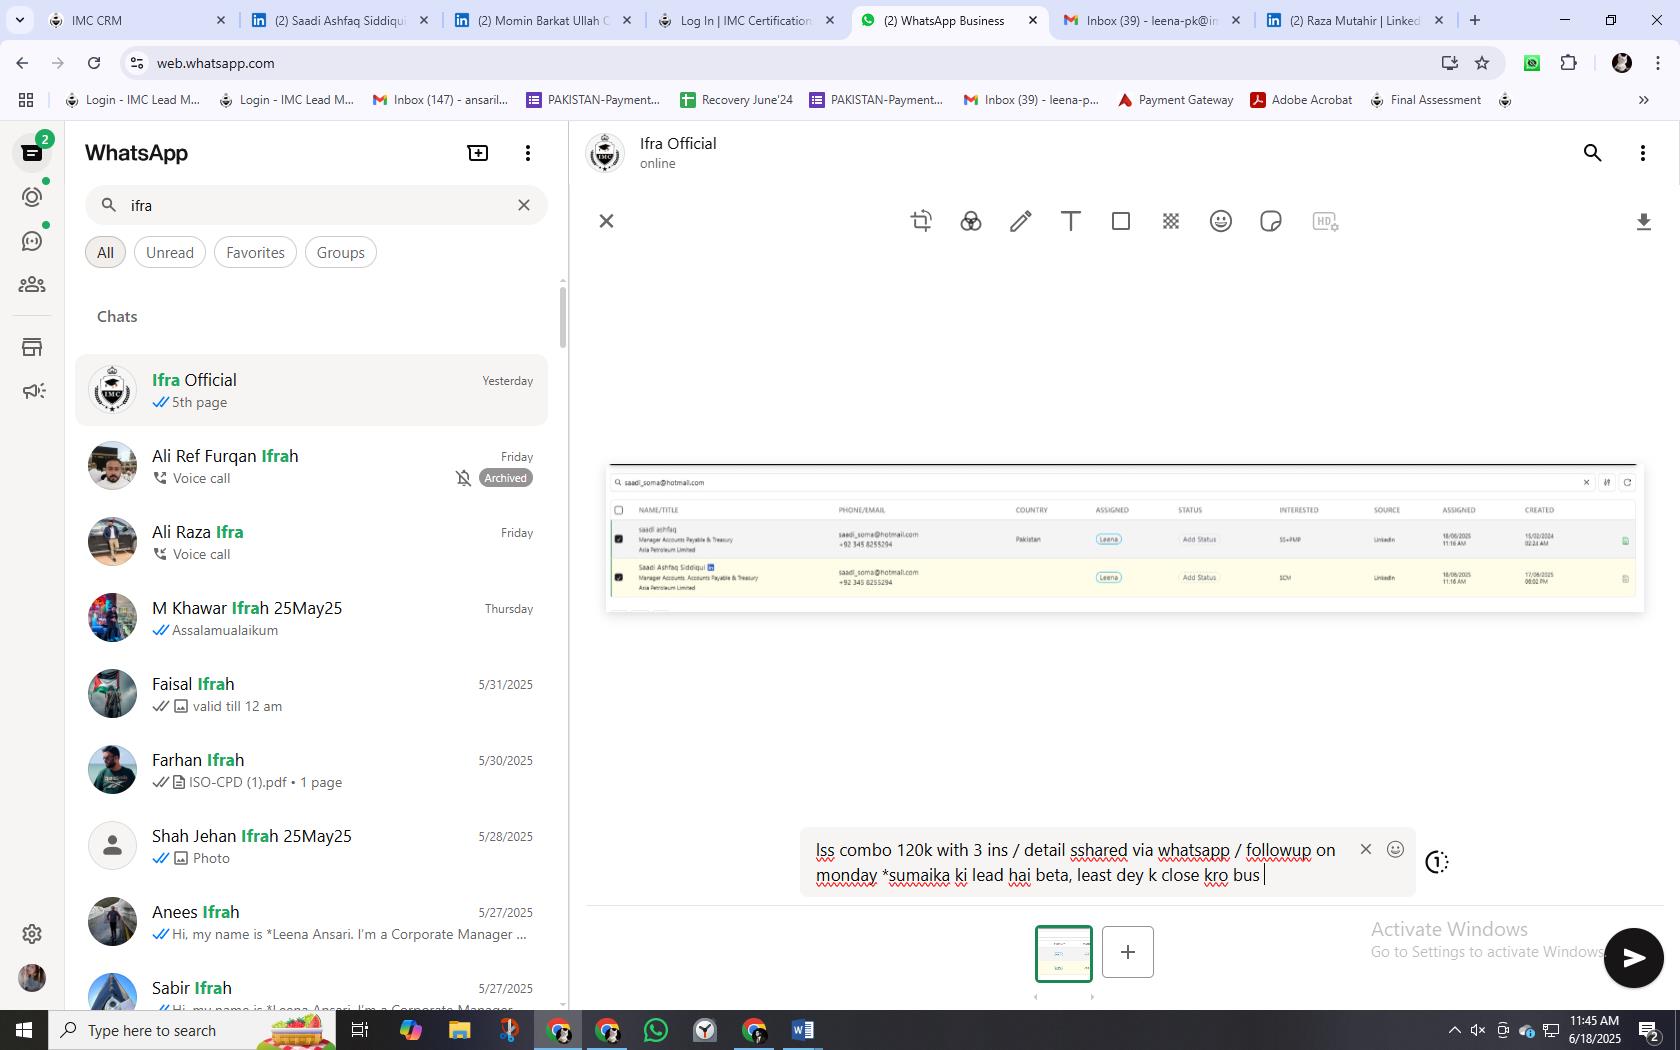Viewport: 1680px width, 1050px height.
Task: Switch to IMC CRM browser tab
Action: pyautogui.click(x=135, y=20)
